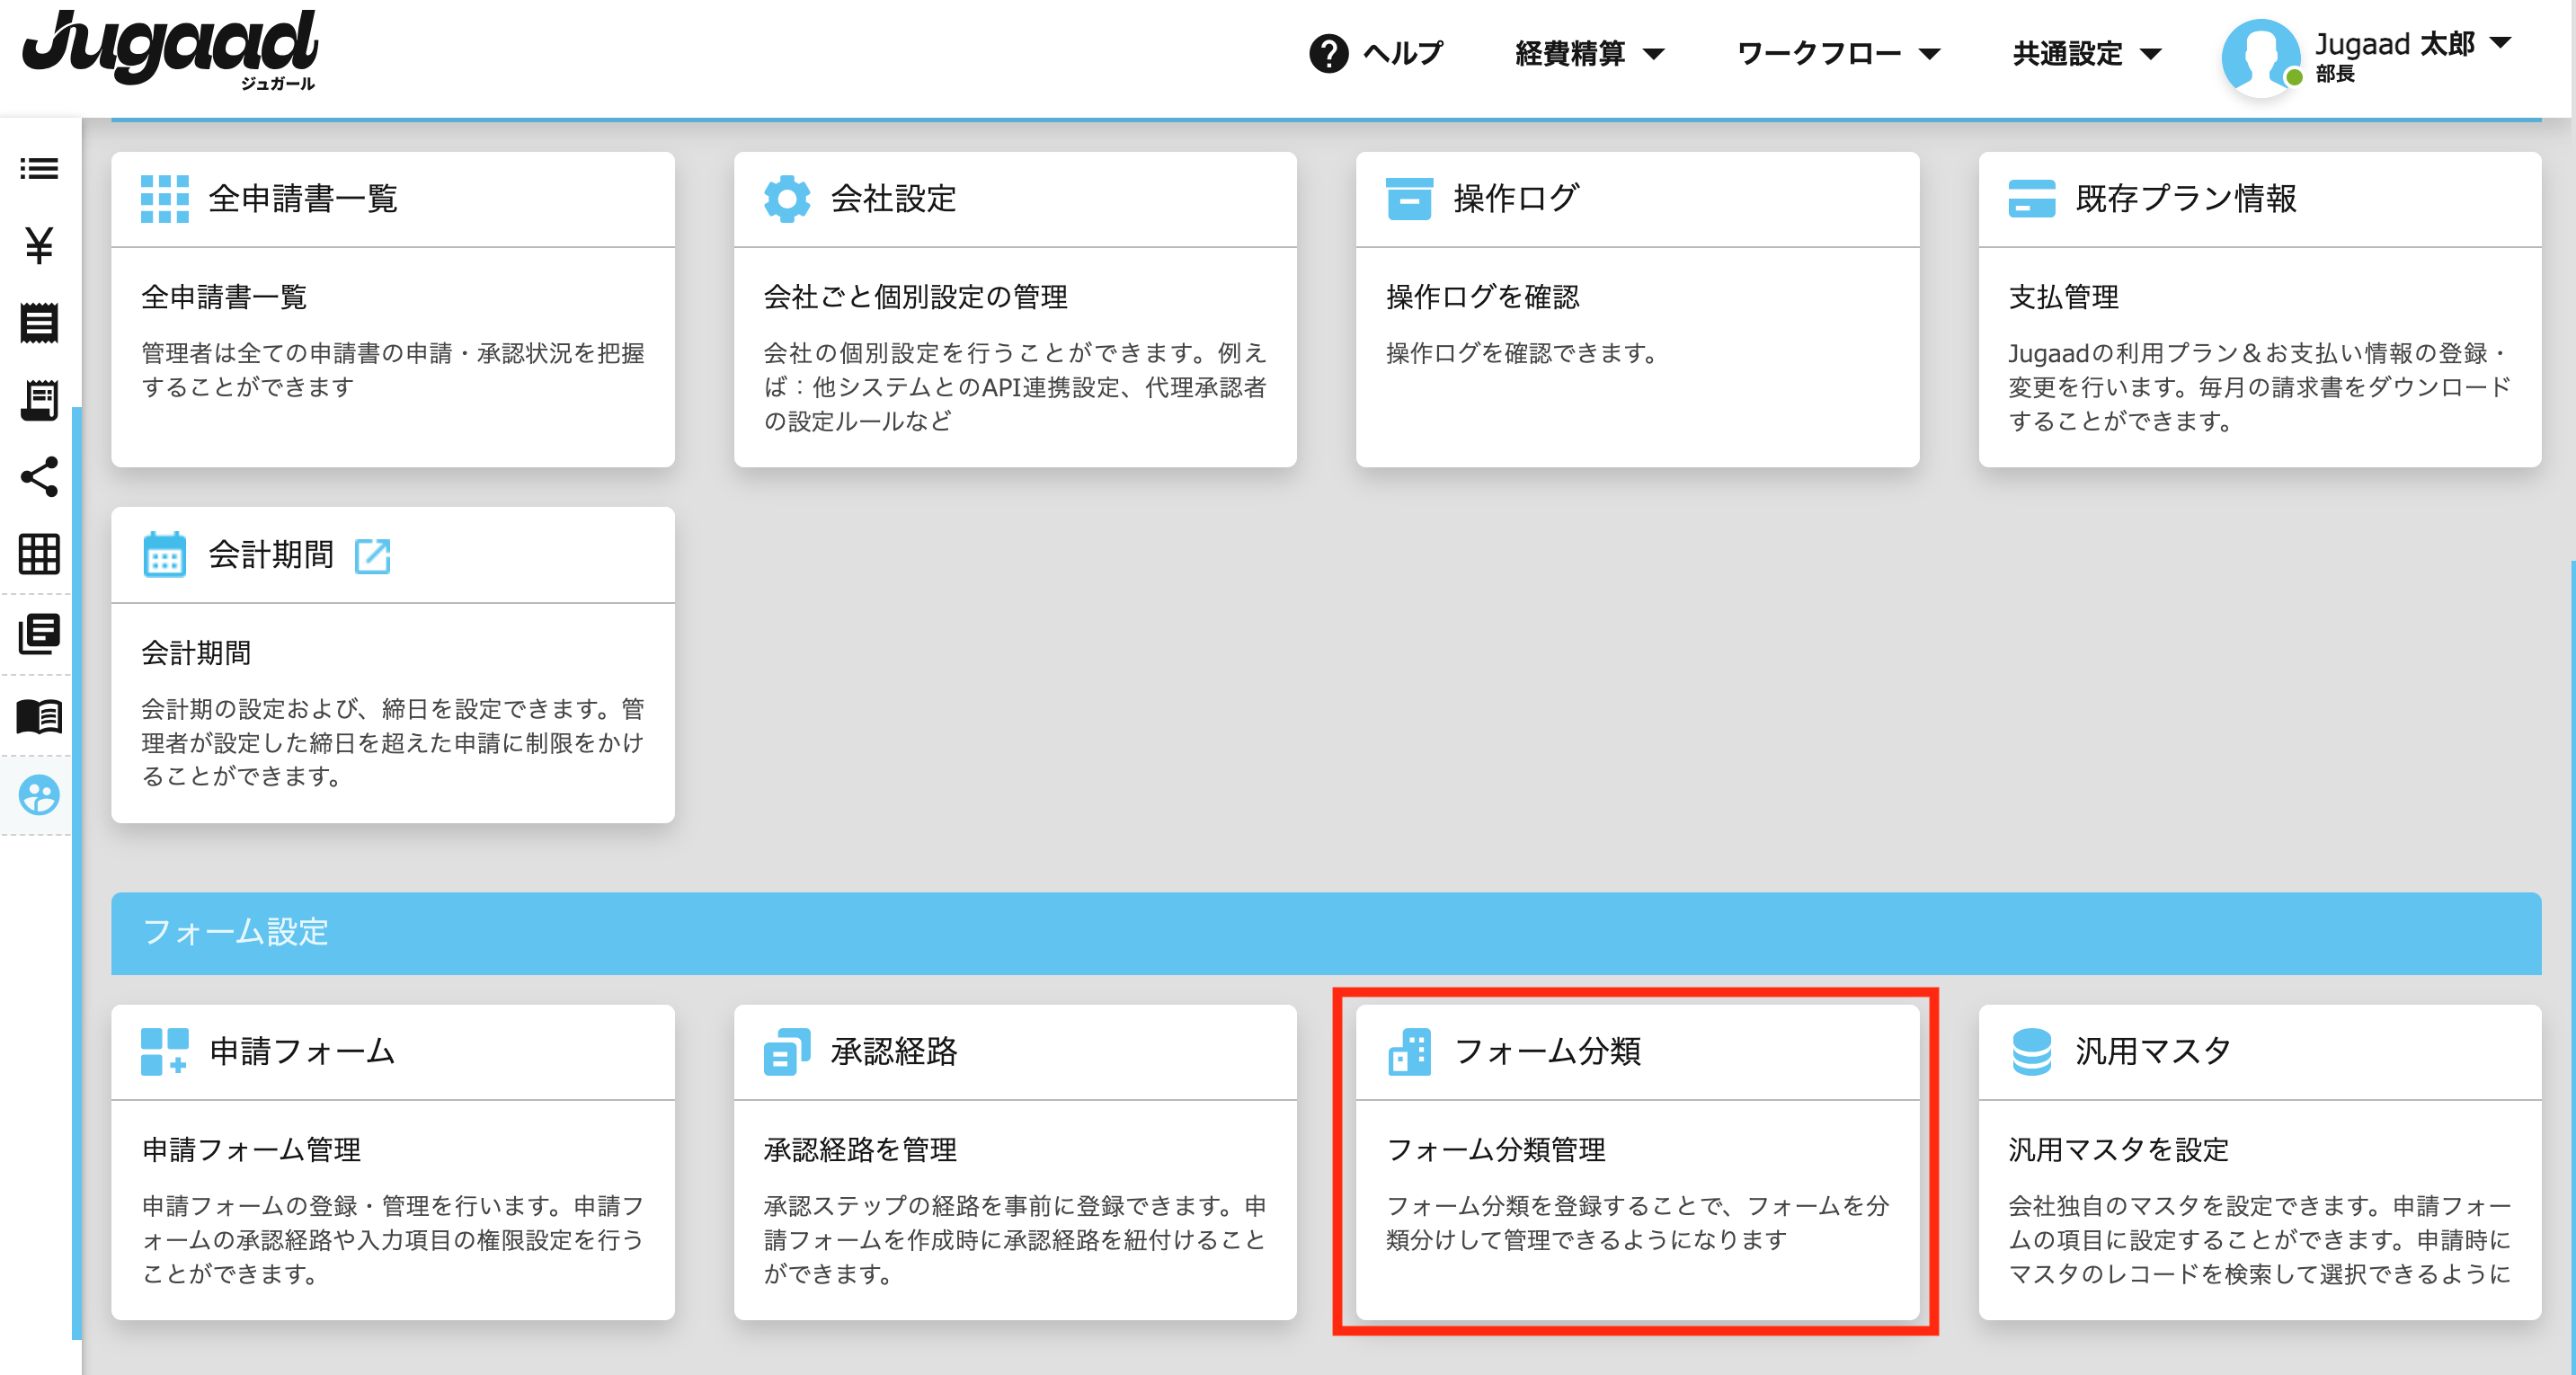Open the receipt scroll icon in sidebar

pyautogui.click(x=39, y=401)
